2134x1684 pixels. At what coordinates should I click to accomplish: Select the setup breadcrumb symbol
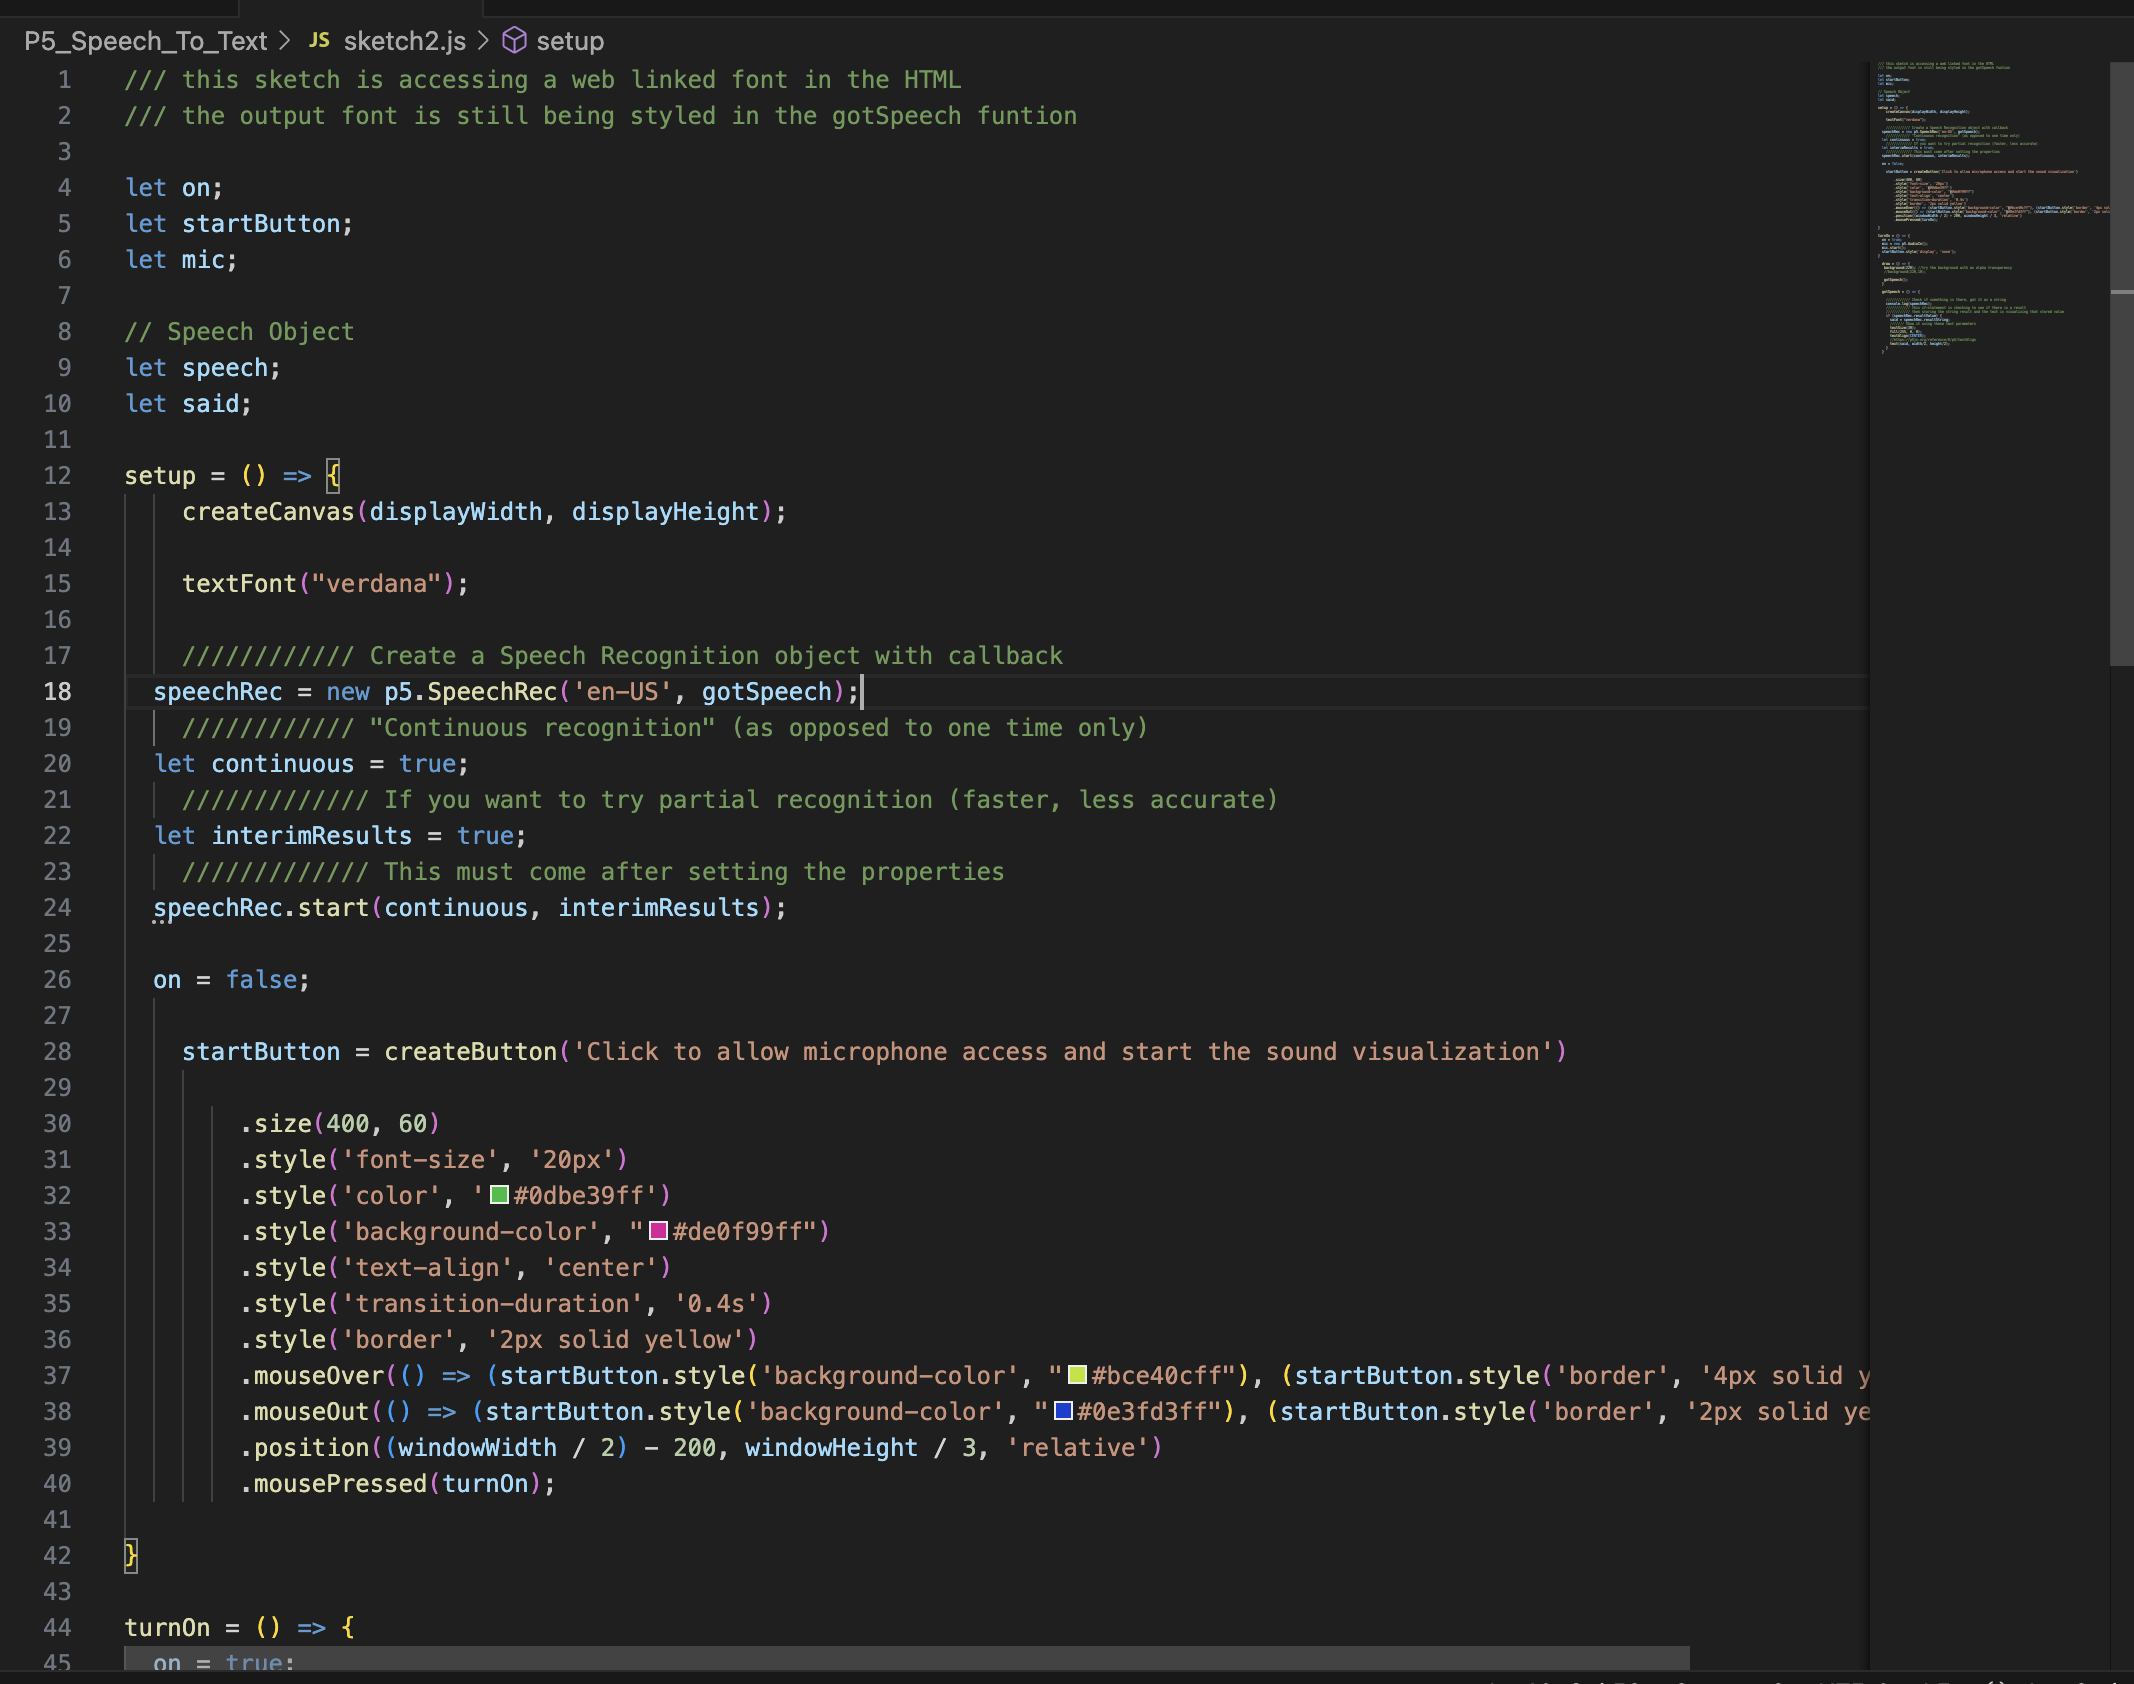570,41
